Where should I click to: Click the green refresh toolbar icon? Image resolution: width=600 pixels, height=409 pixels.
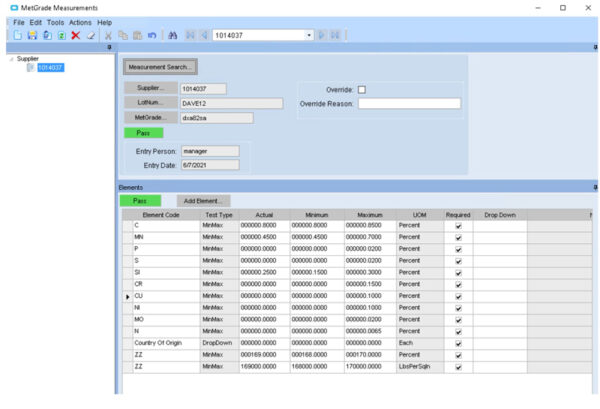(x=60, y=35)
